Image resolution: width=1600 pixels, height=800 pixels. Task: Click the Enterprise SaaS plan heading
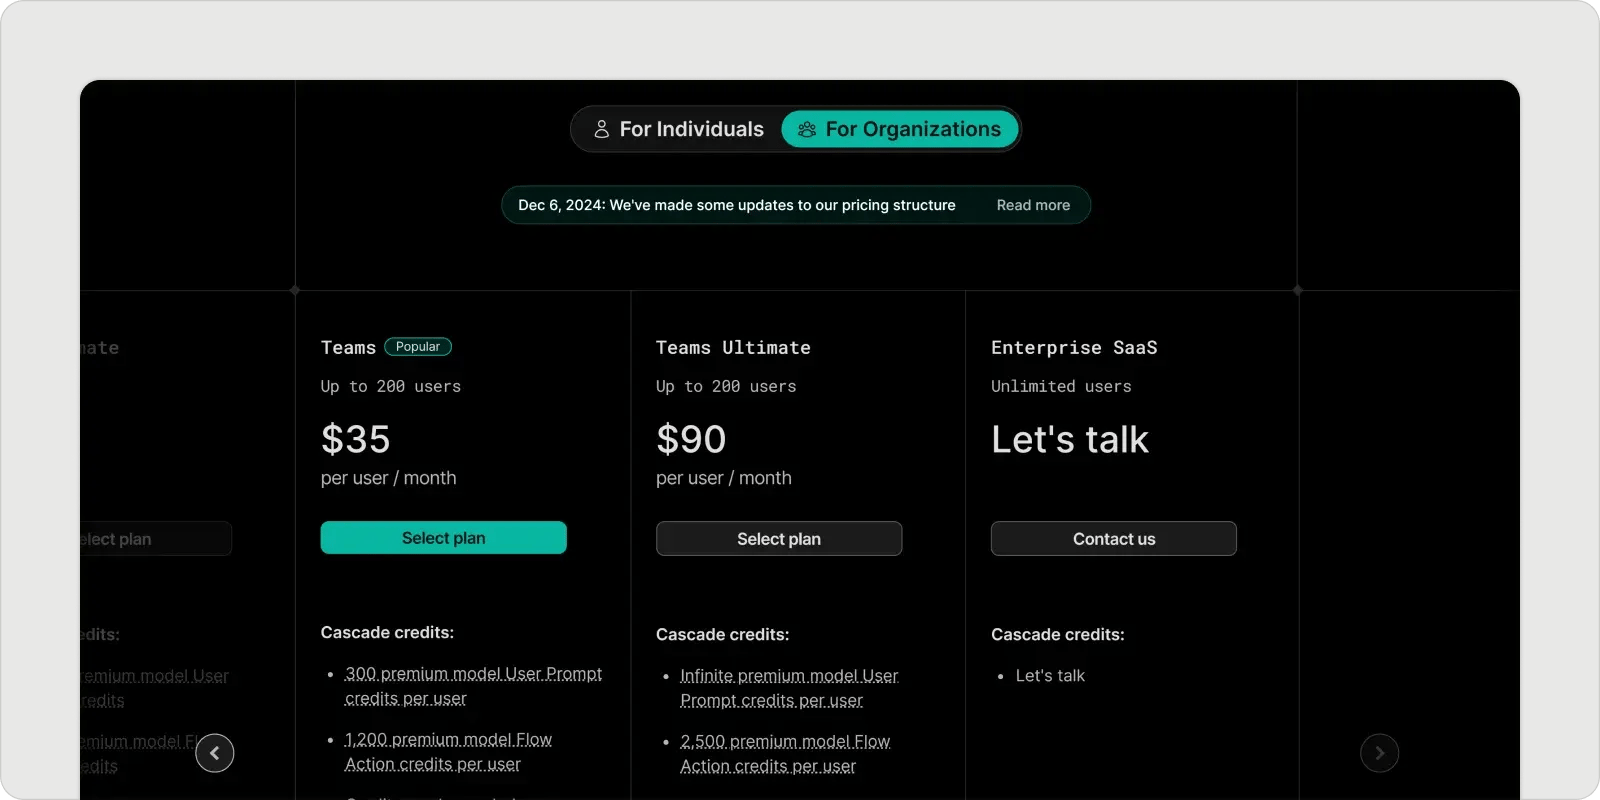(x=1074, y=348)
